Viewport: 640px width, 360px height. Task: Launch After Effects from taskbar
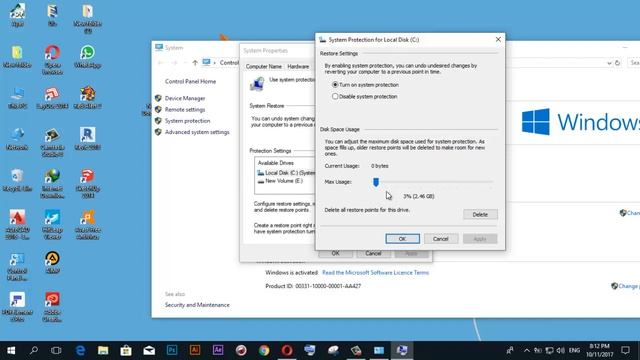click(x=218, y=350)
